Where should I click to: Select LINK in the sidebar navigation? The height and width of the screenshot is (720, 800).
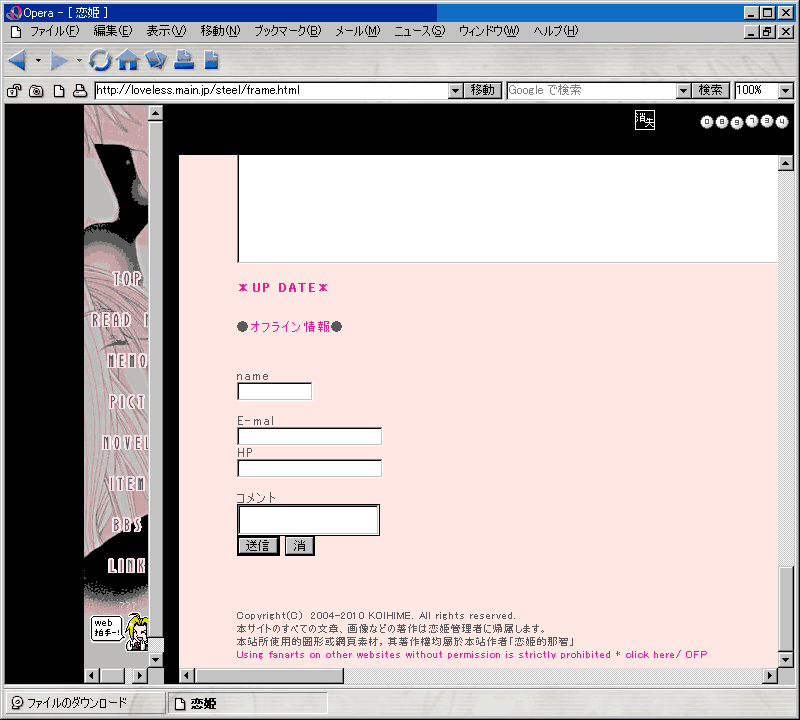point(127,565)
